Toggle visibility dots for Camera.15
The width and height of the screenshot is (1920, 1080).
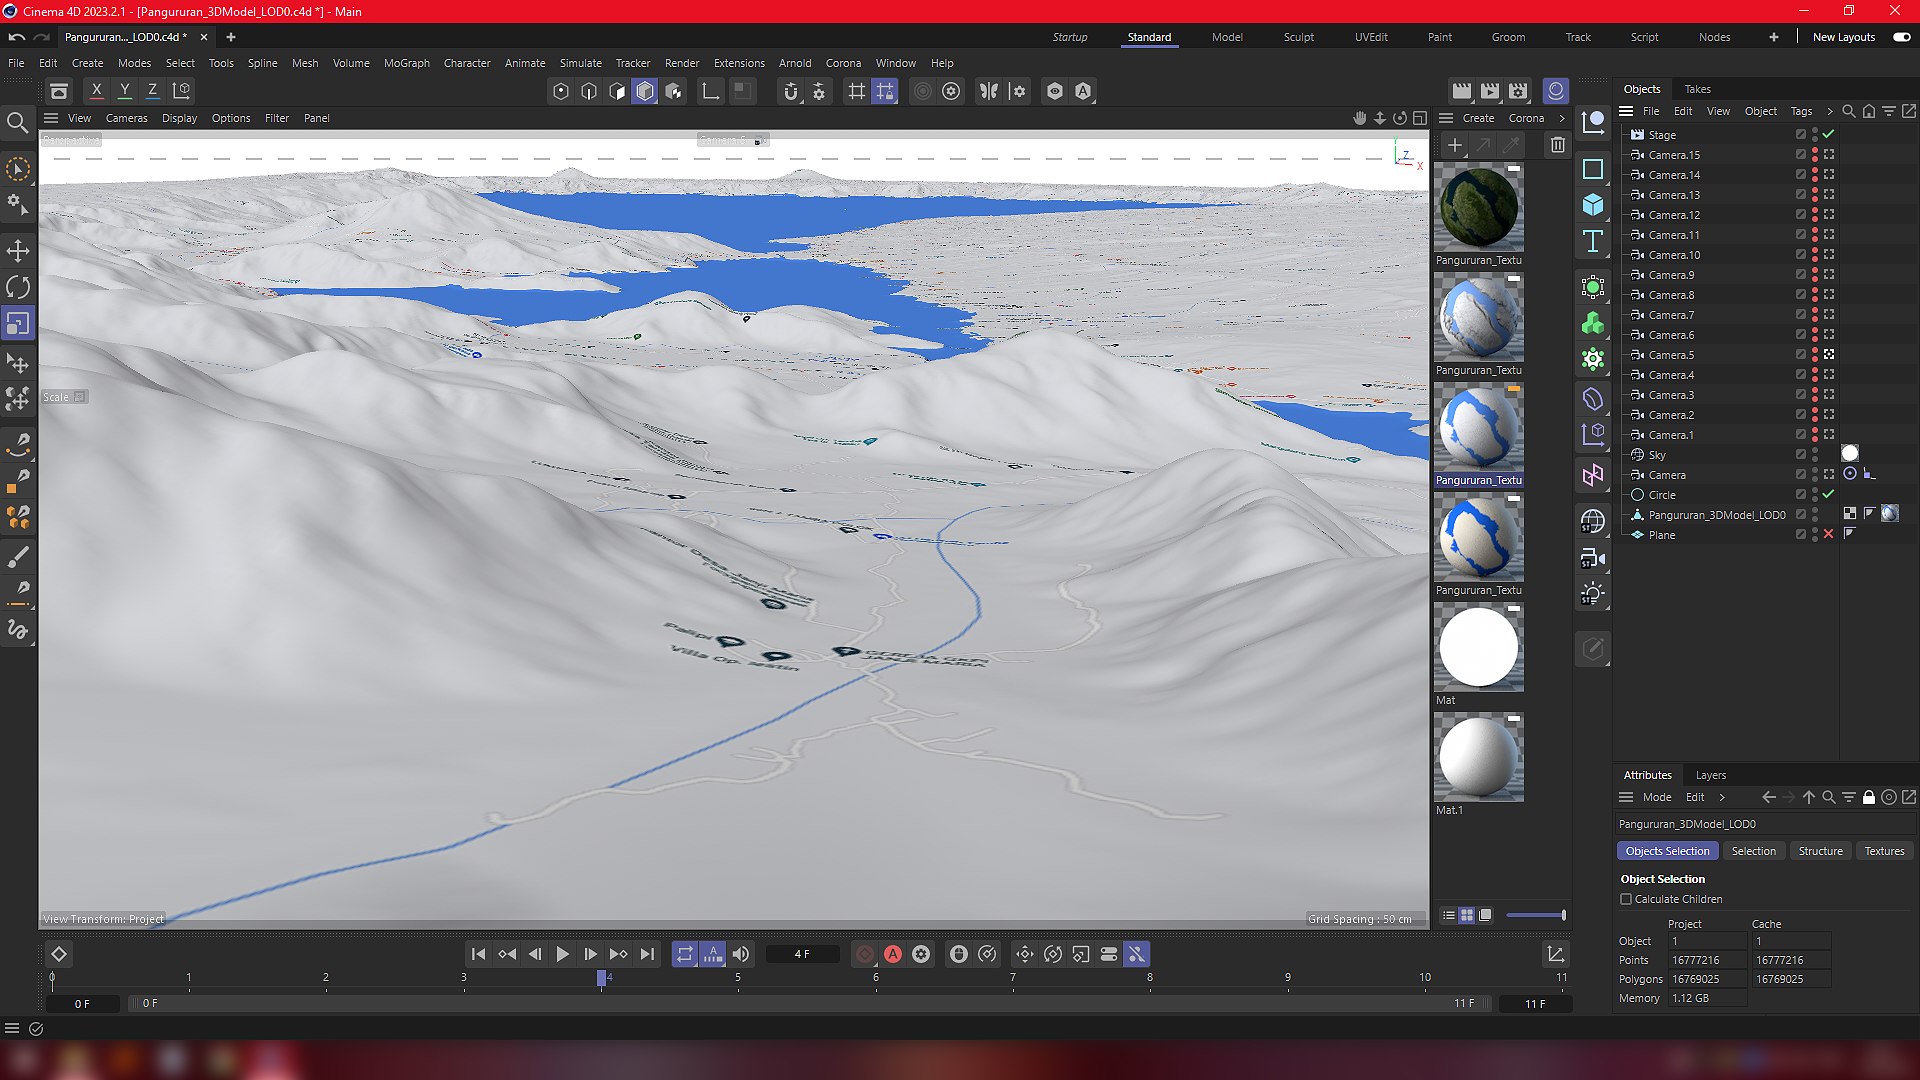[1815, 155]
